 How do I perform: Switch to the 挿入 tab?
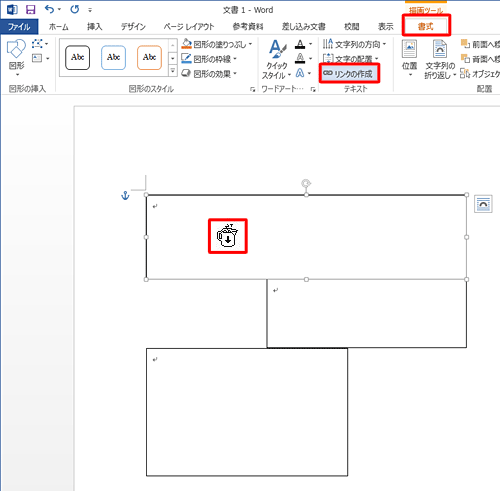point(95,27)
